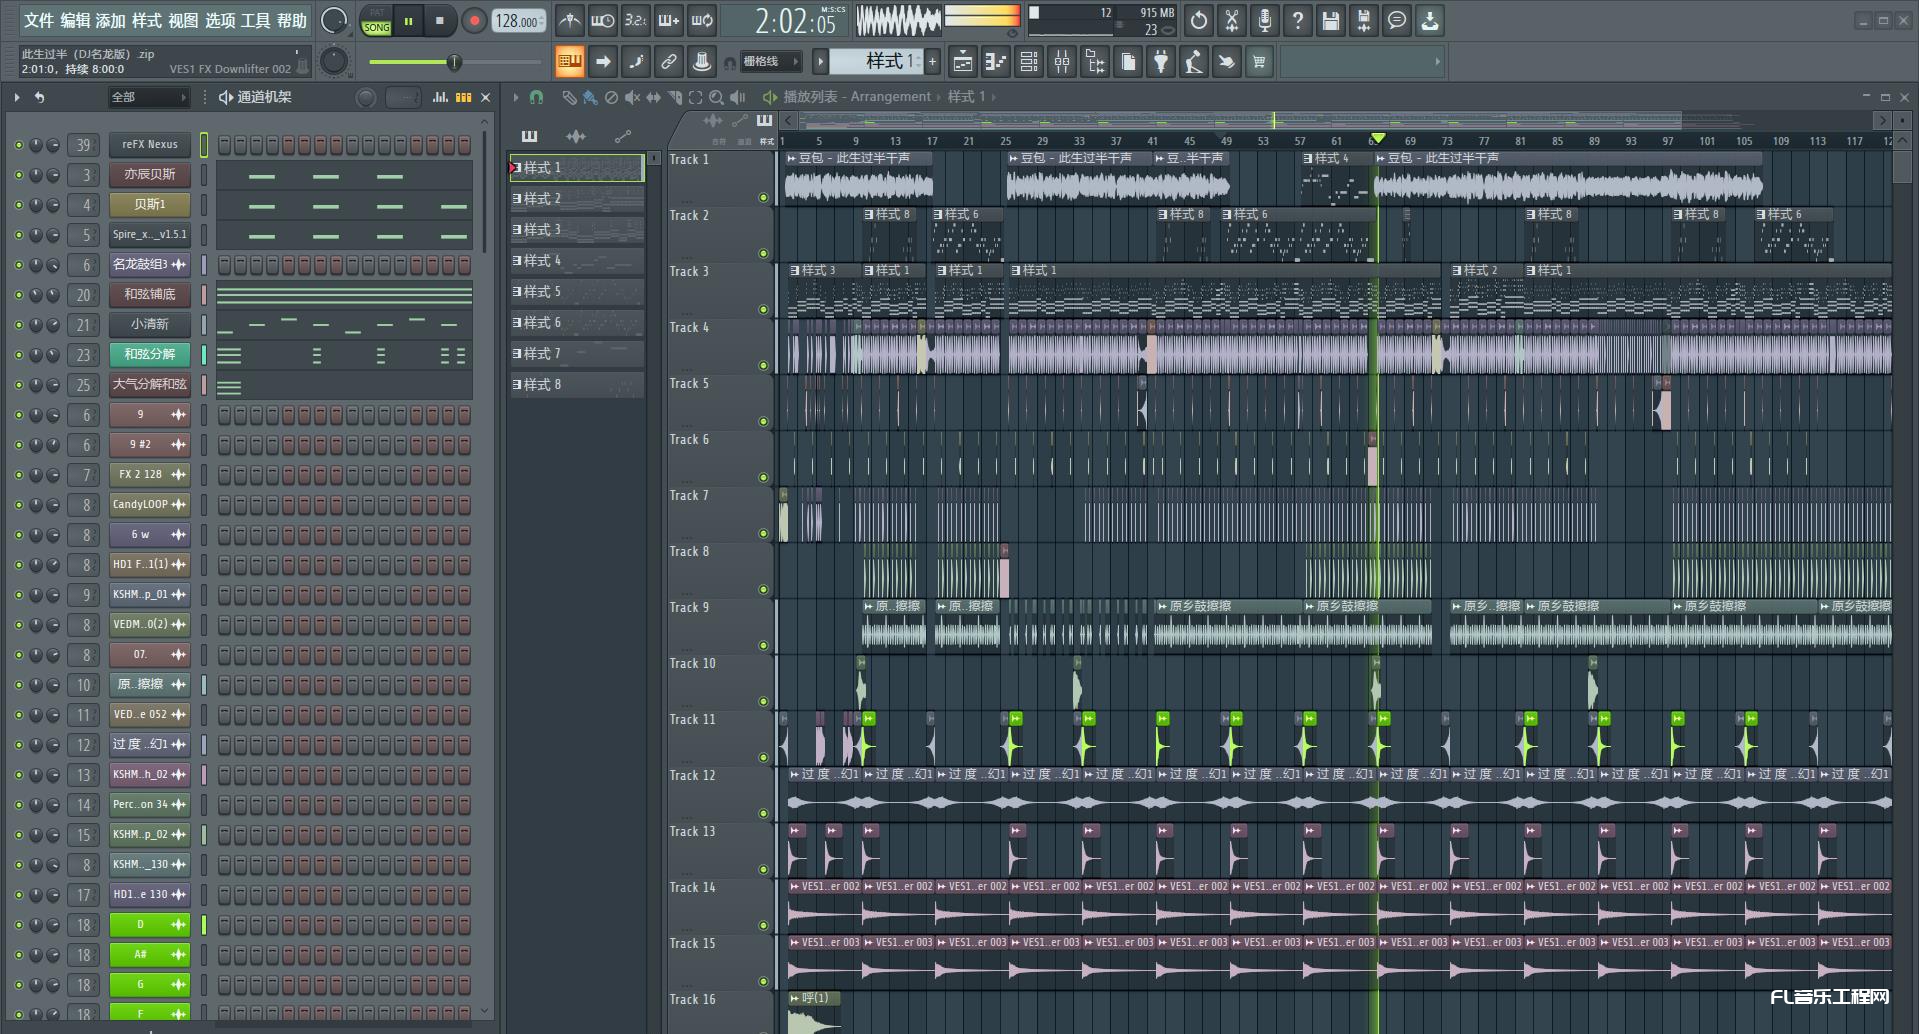Open the 全部 channel filter dropdown
The image size is (1919, 1034).
pyautogui.click(x=149, y=97)
